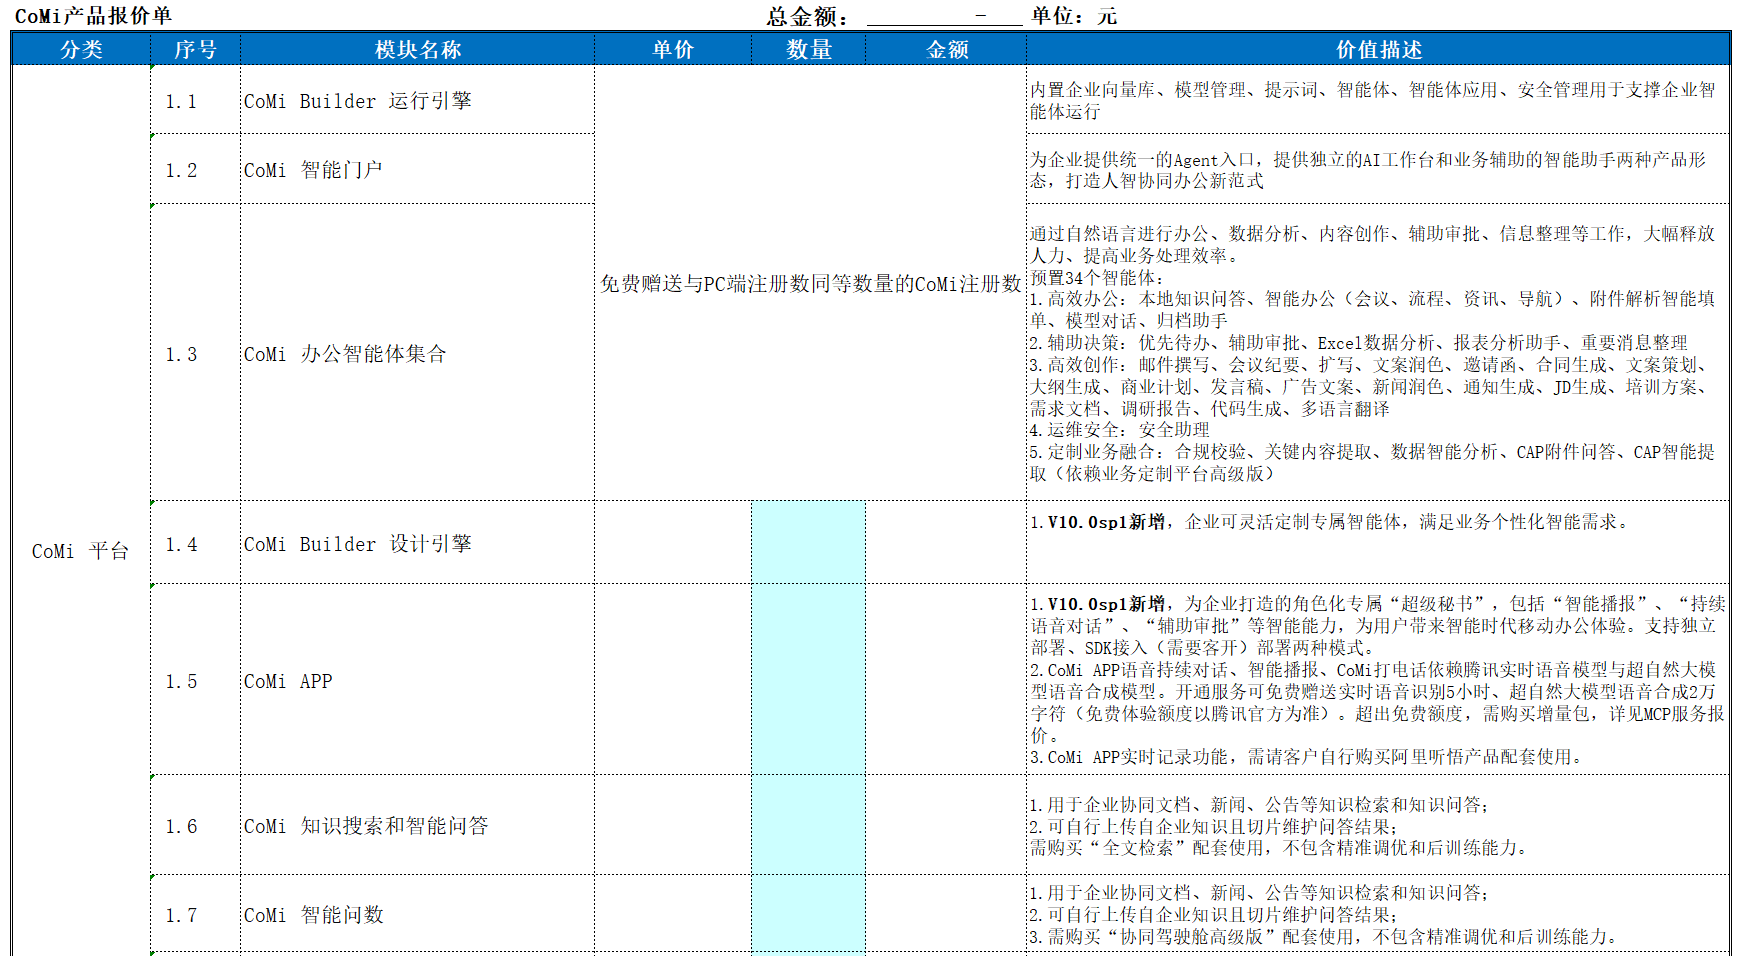Select the 数量 column header
Viewport: 1741px width, 956px height.
[808, 49]
